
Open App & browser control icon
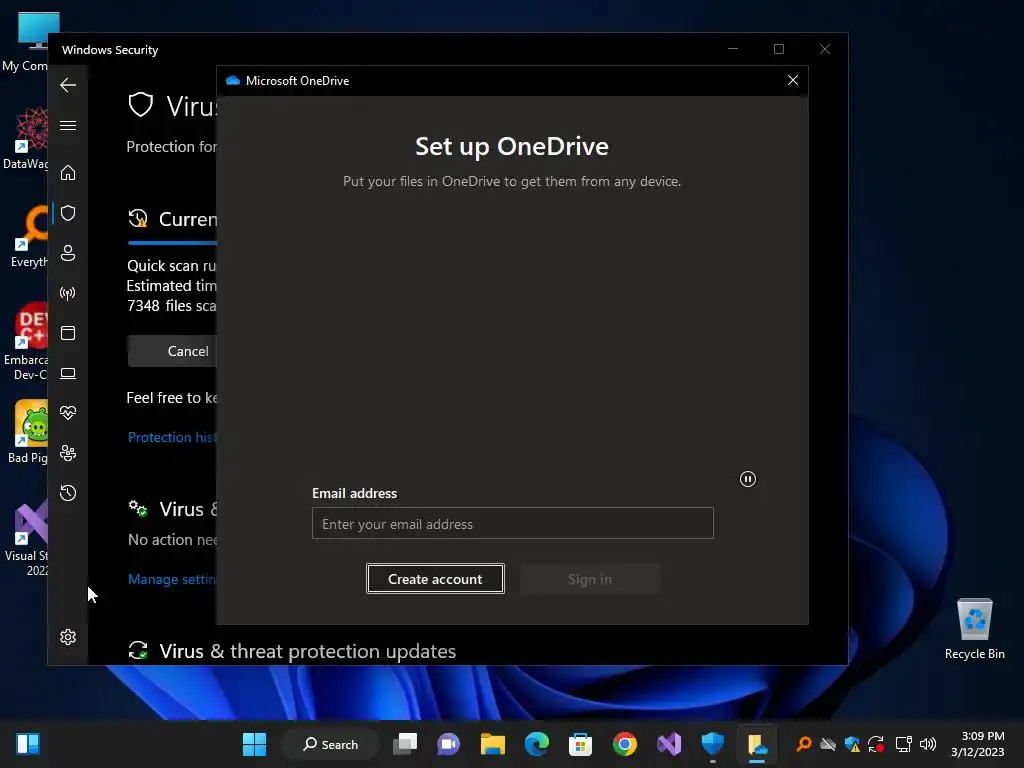click(68, 333)
